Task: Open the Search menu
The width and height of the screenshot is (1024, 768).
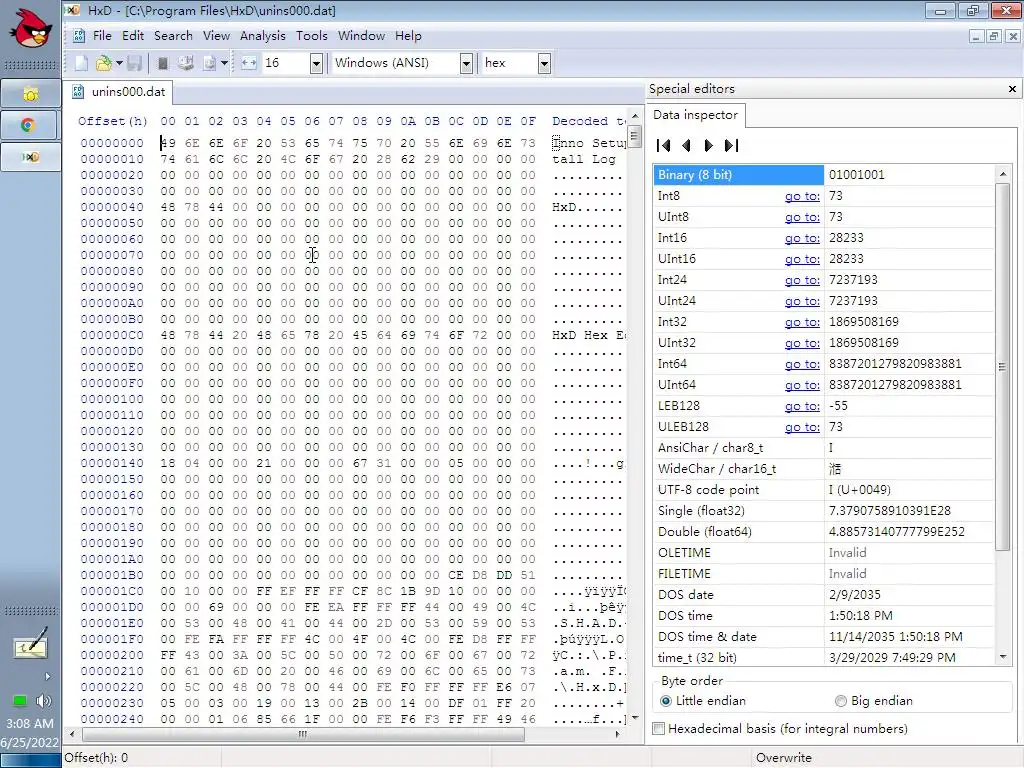Action: pyautogui.click(x=173, y=36)
